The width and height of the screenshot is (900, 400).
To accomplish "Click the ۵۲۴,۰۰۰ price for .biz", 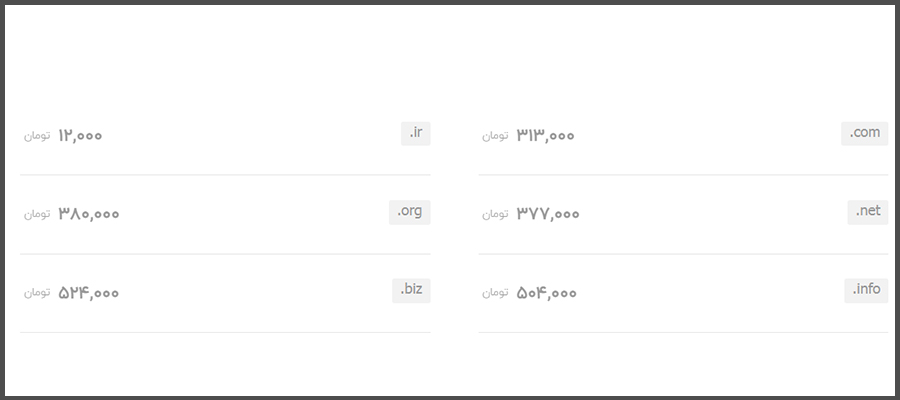I will click(x=89, y=293).
